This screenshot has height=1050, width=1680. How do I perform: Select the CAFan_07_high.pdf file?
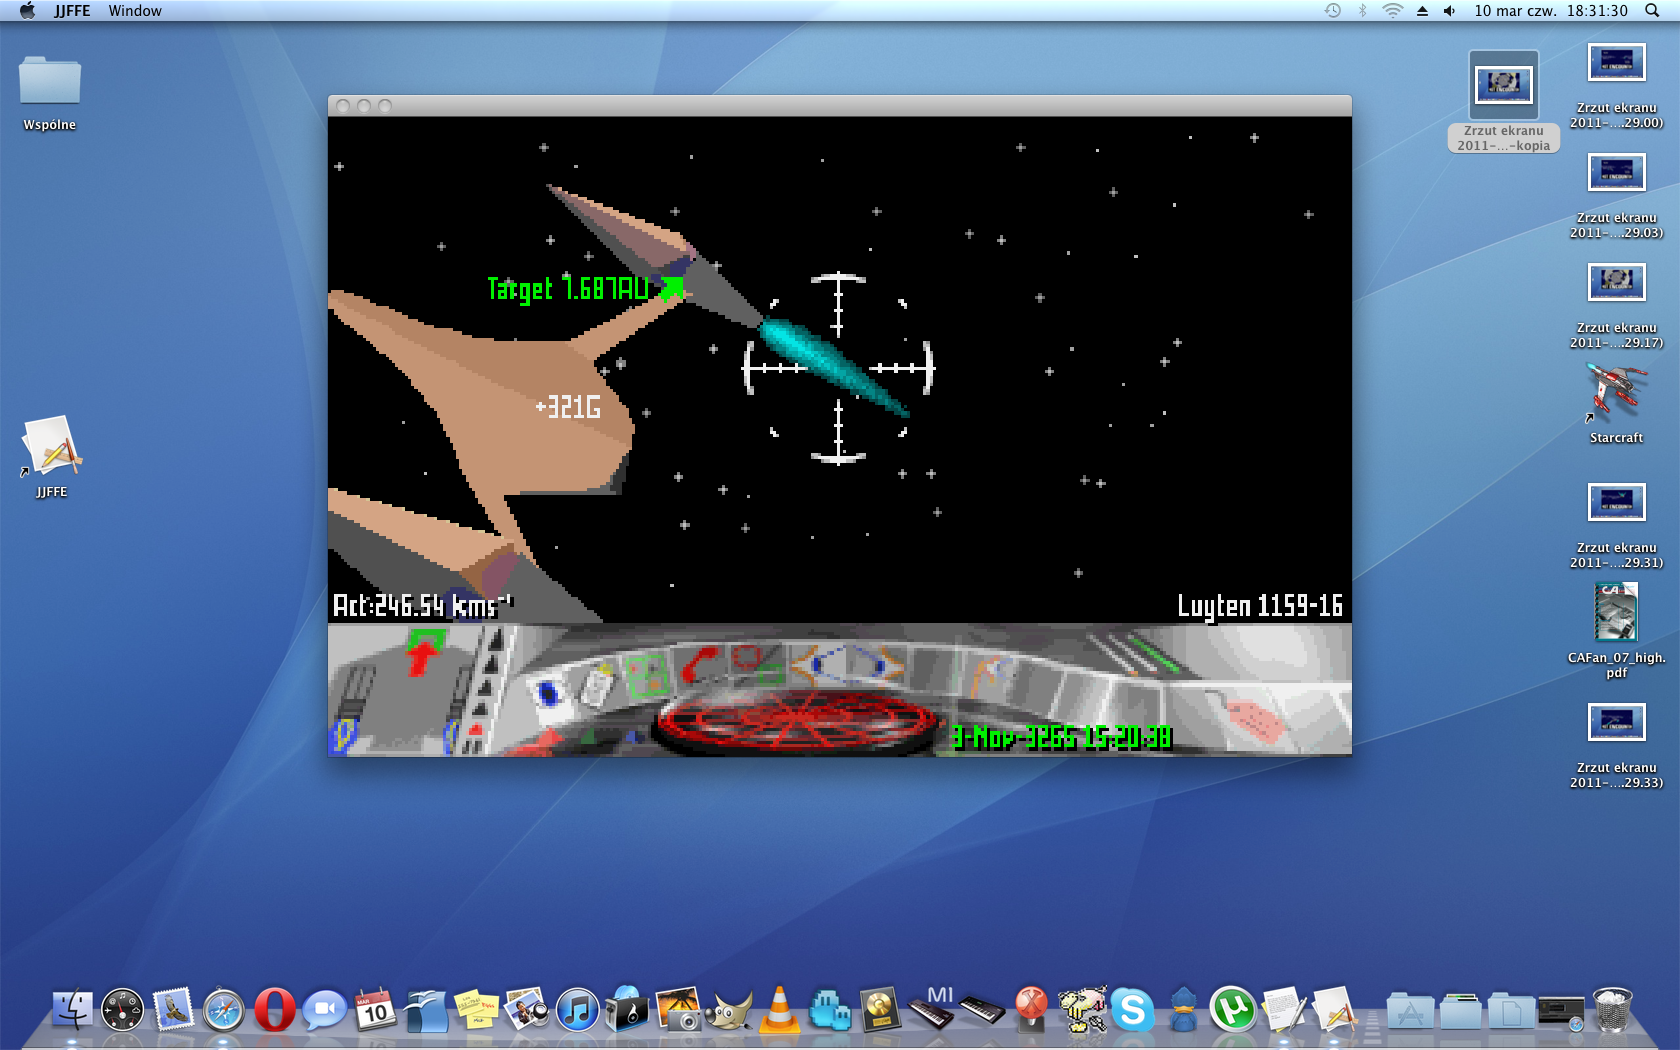pyautogui.click(x=1616, y=630)
